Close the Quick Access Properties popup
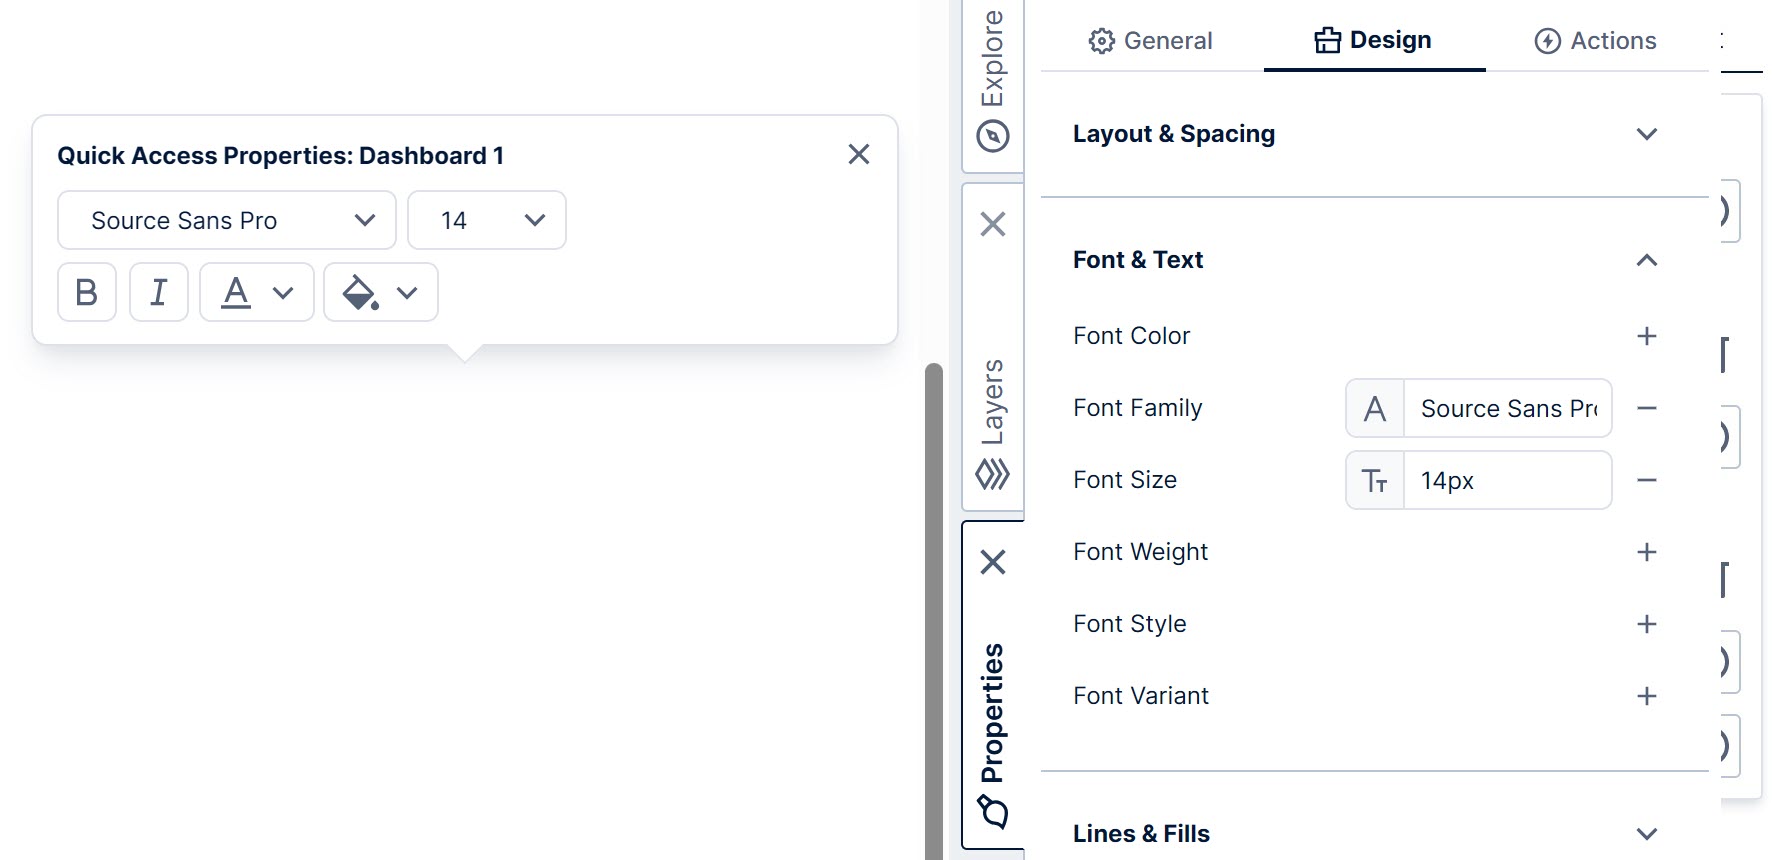The image size is (1772, 860). click(x=859, y=154)
